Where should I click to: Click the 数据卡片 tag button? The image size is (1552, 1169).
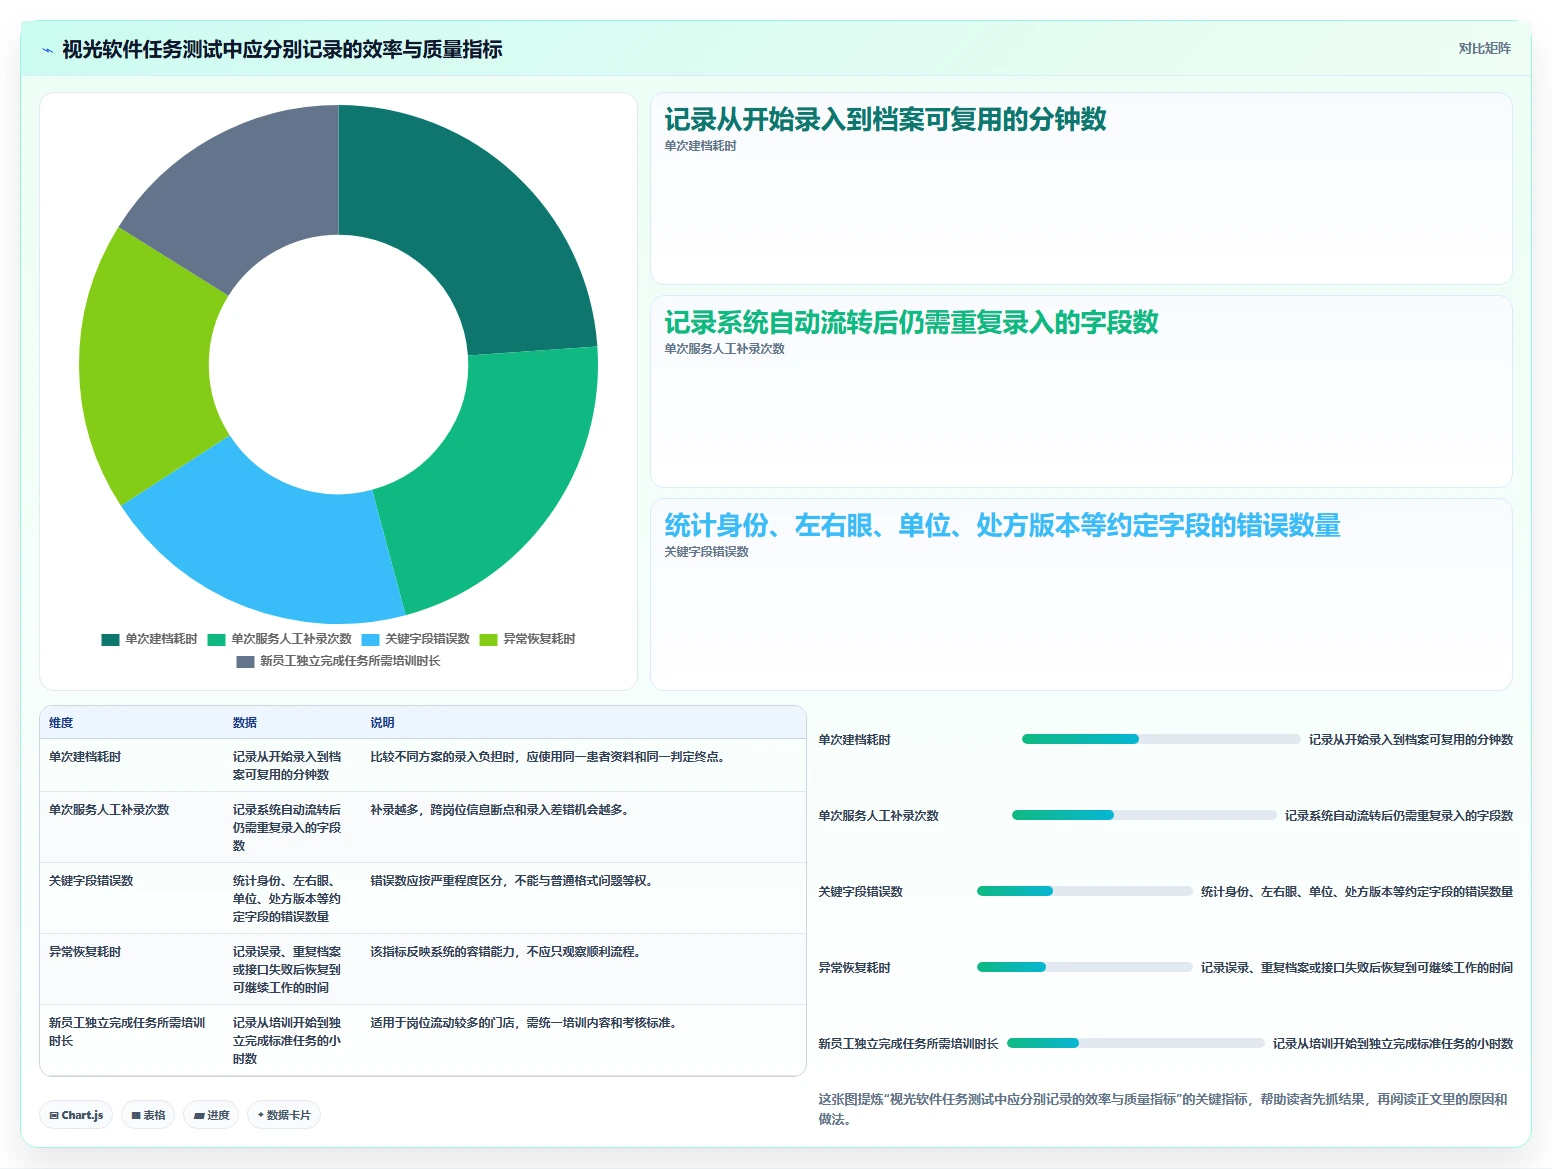pos(284,1115)
